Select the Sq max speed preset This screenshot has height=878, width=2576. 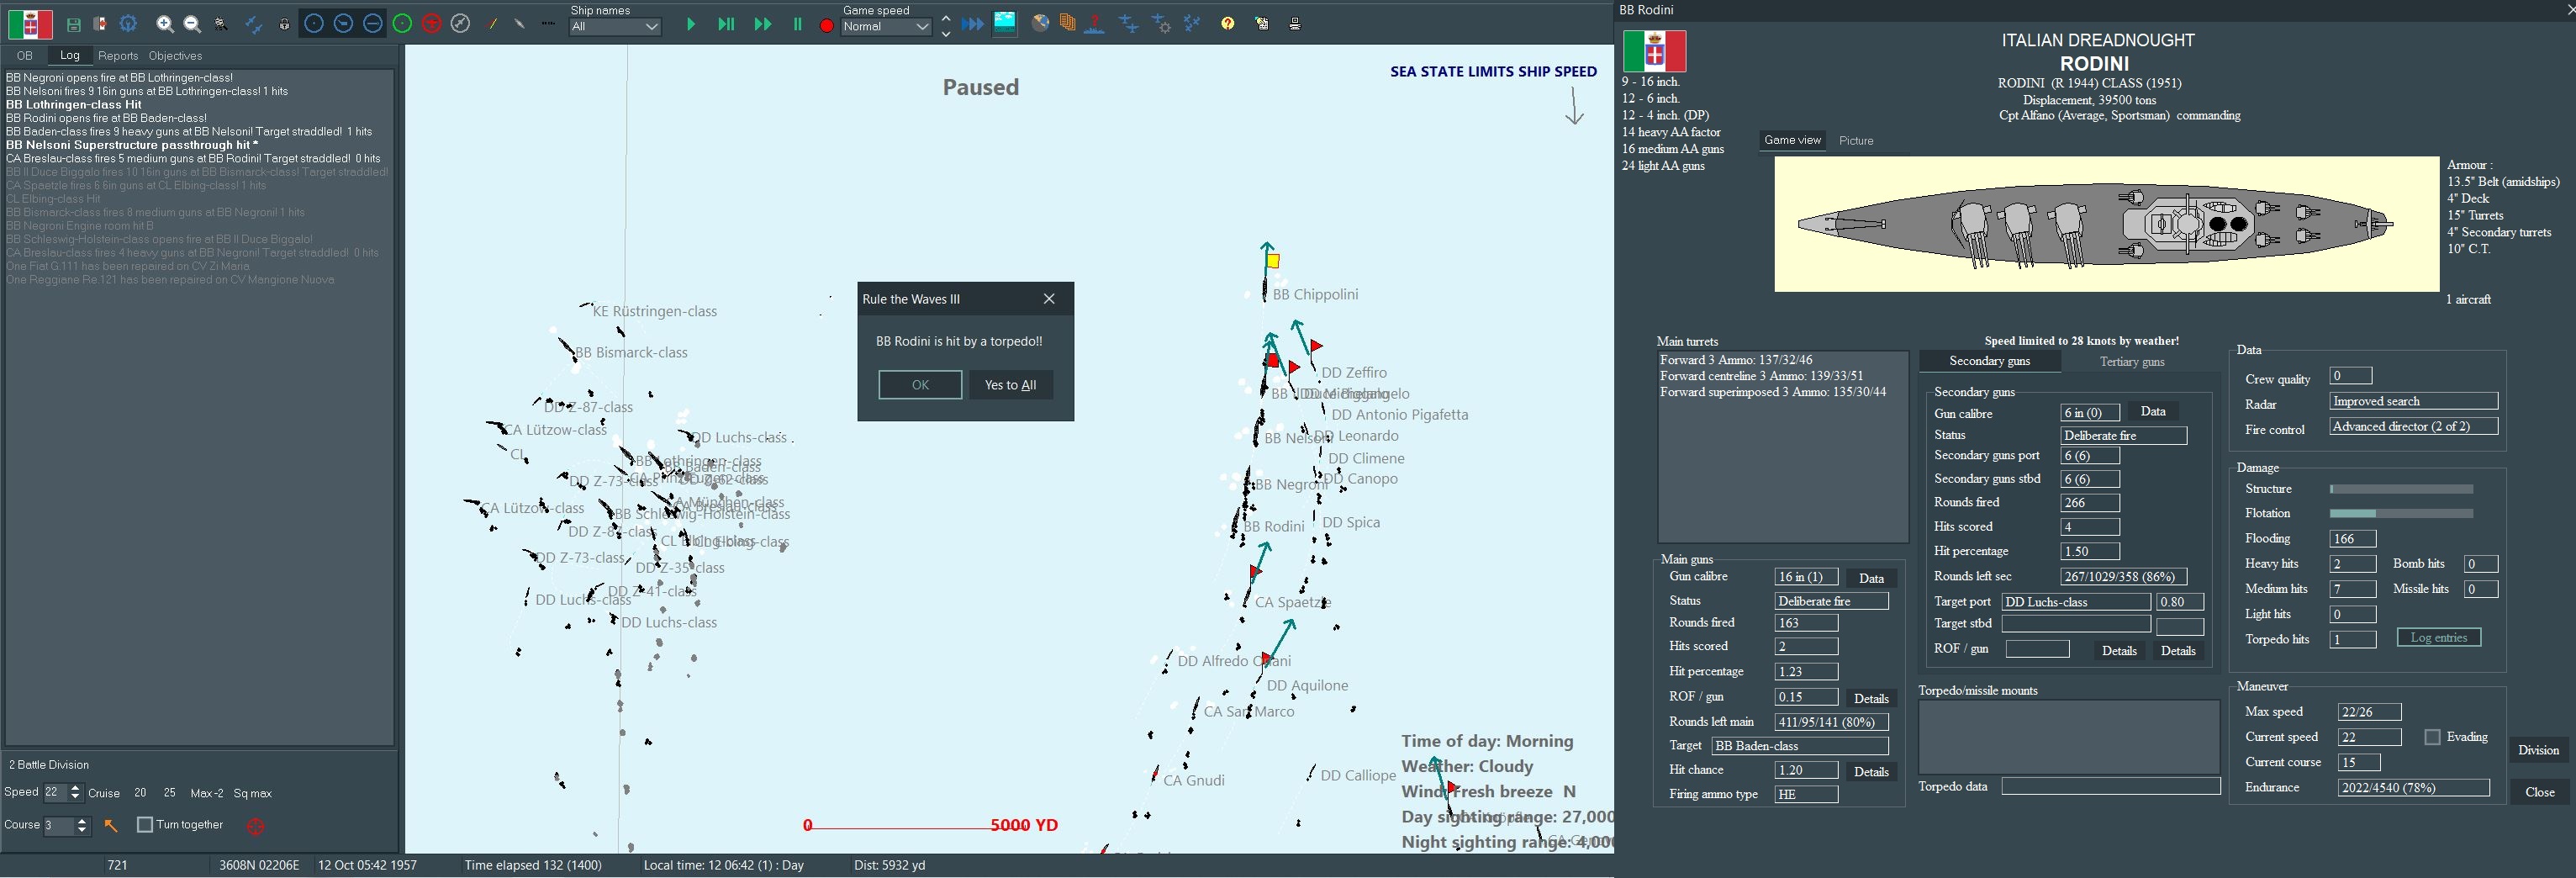coord(253,793)
